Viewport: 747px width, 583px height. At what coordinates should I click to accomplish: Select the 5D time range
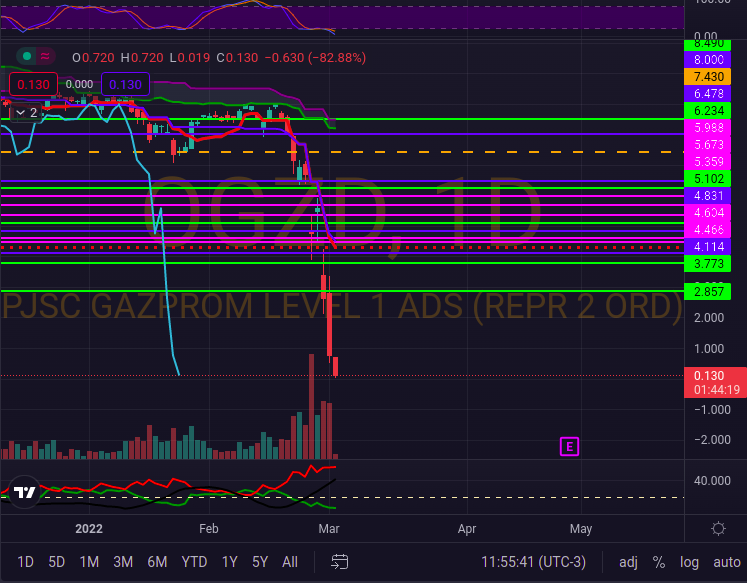57,562
